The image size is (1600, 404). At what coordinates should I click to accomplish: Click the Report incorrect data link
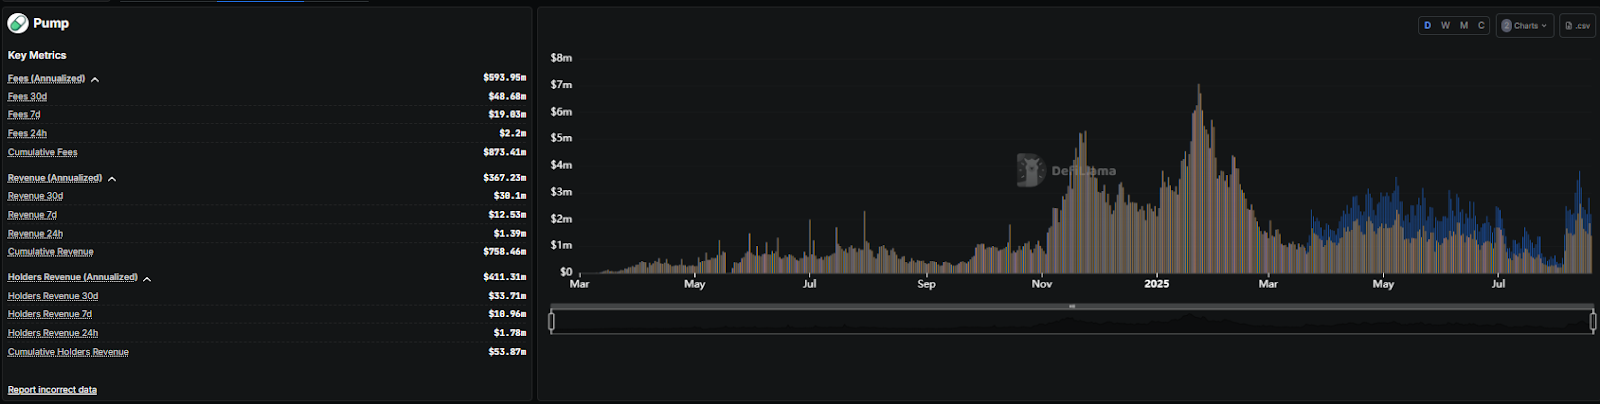[x=52, y=390]
